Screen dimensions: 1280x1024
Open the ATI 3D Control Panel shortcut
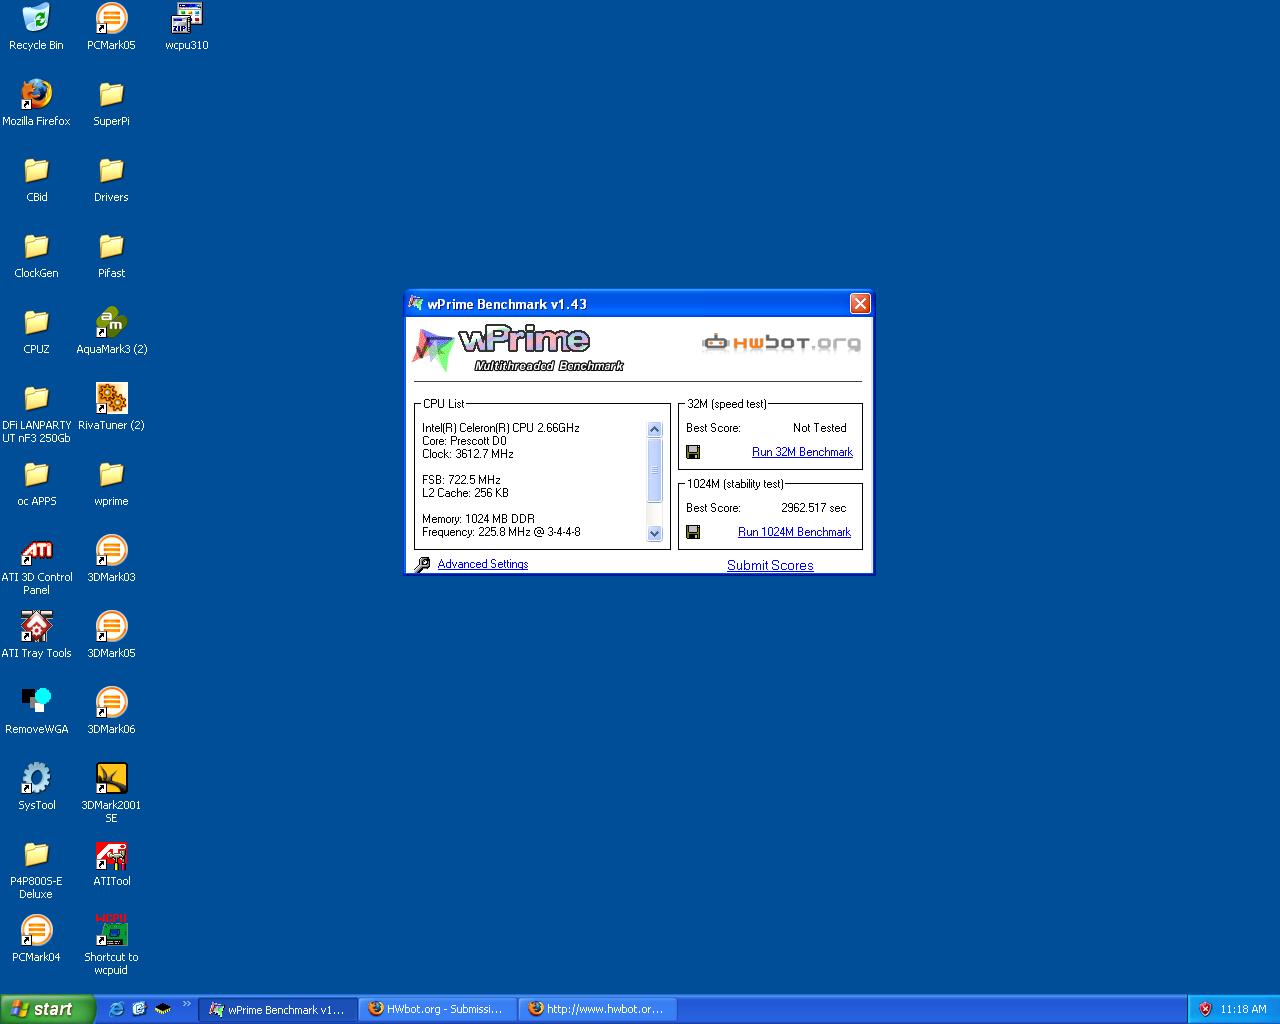point(36,566)
